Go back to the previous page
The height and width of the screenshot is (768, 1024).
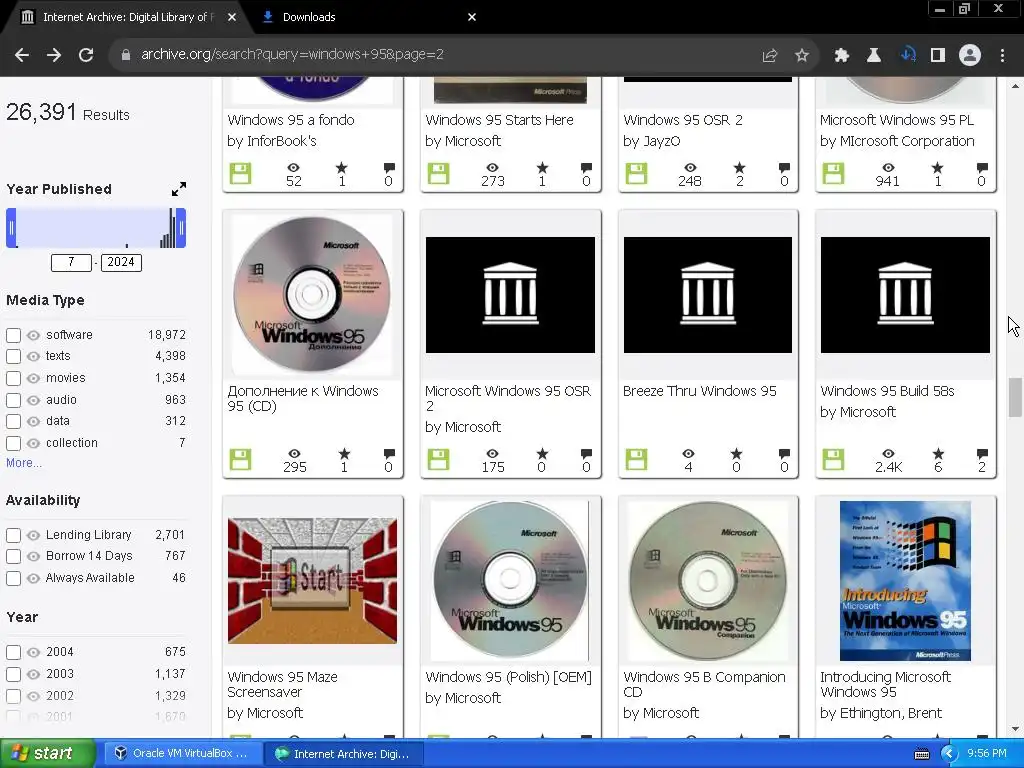coord(22,55)
